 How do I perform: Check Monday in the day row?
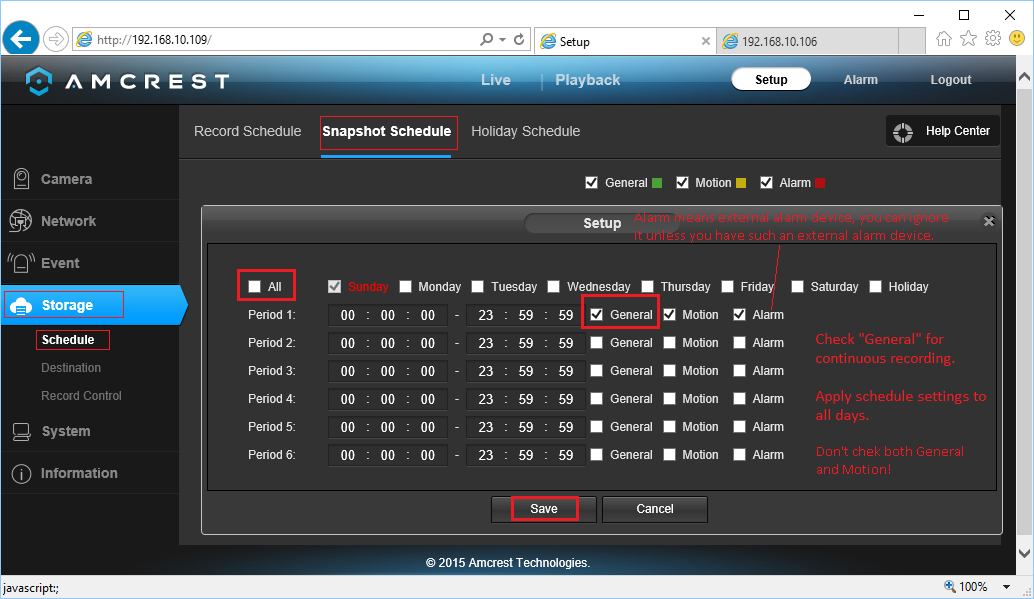tap(406, 287)
